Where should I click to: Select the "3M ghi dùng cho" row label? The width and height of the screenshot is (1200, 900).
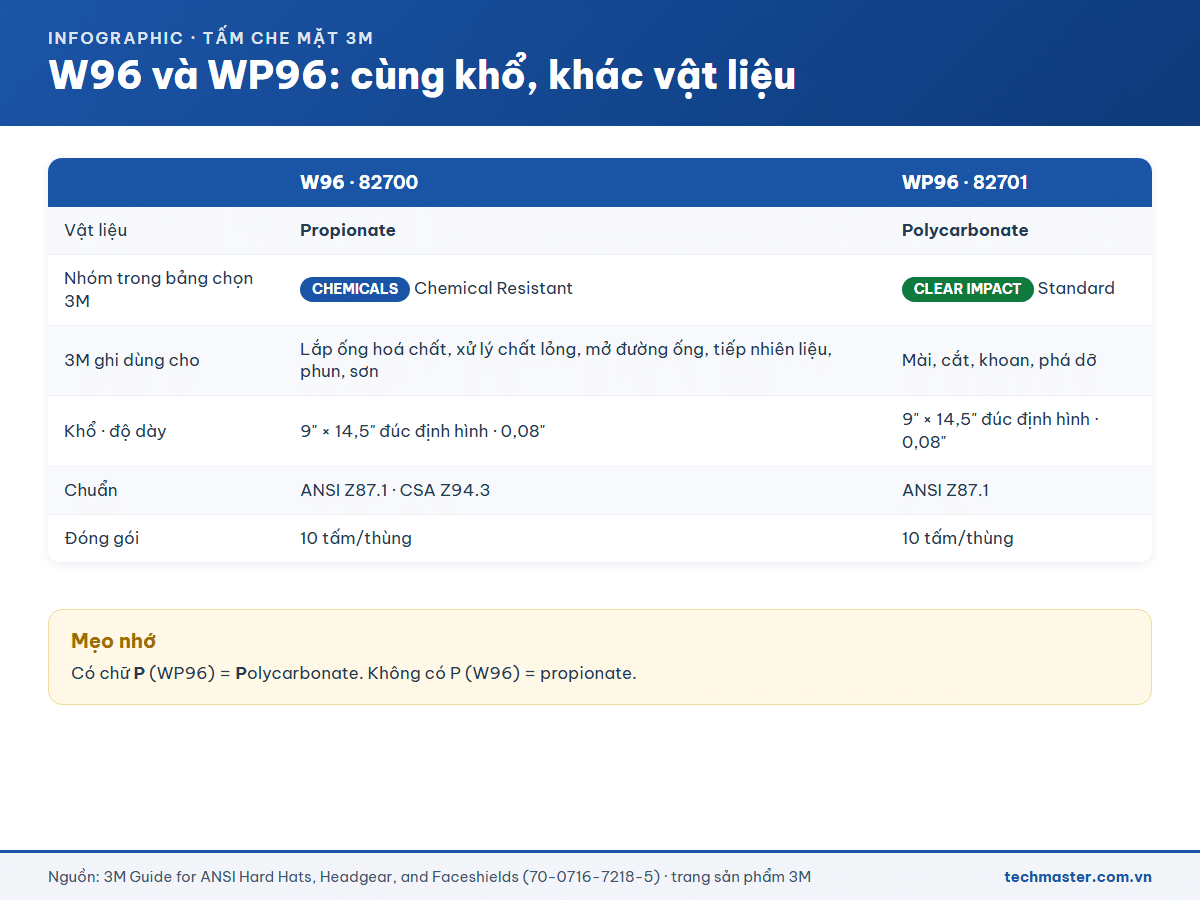132,360
